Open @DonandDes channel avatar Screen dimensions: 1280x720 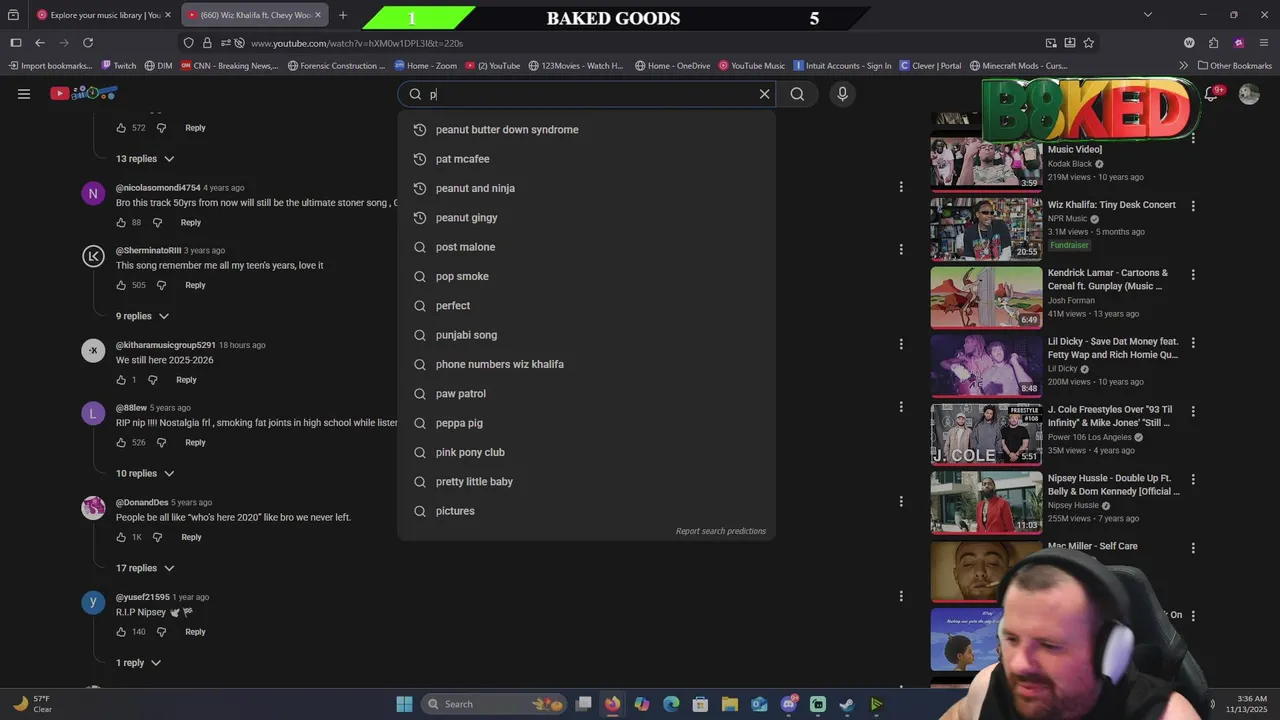coord(93,508)
